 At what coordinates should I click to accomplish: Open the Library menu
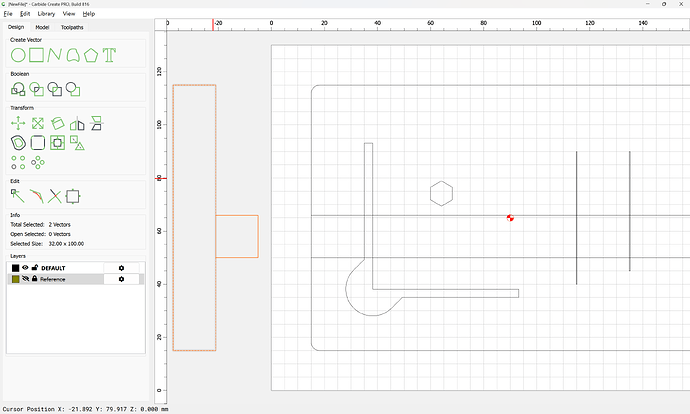click(46, 14)
